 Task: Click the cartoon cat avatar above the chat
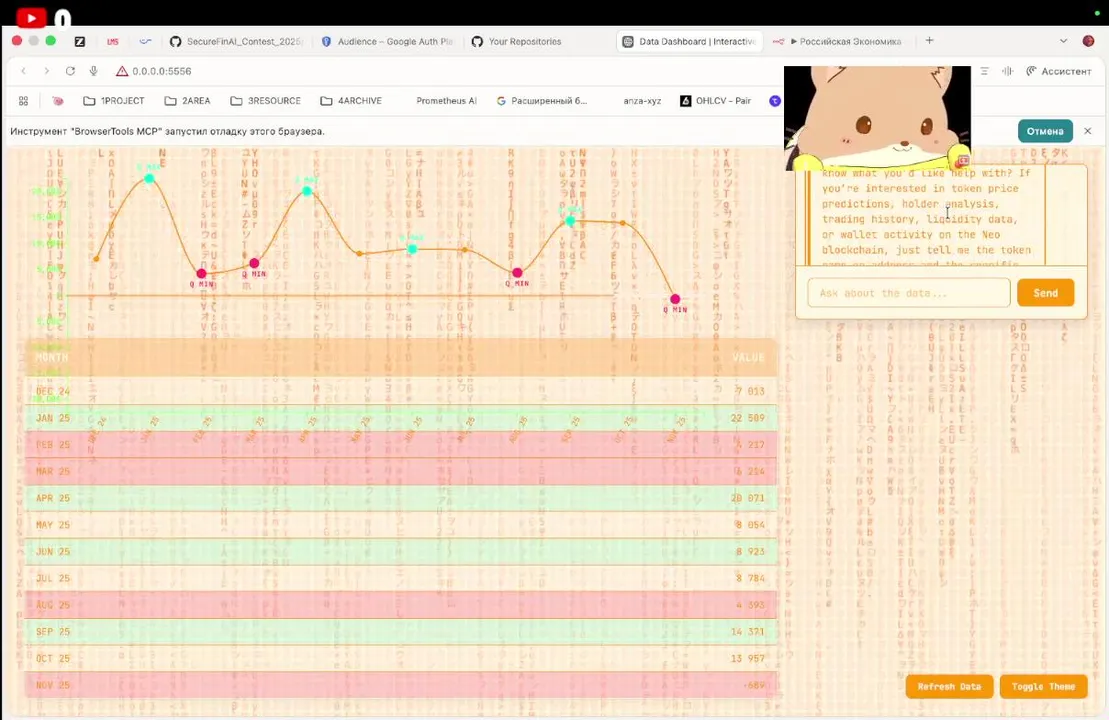877,117
